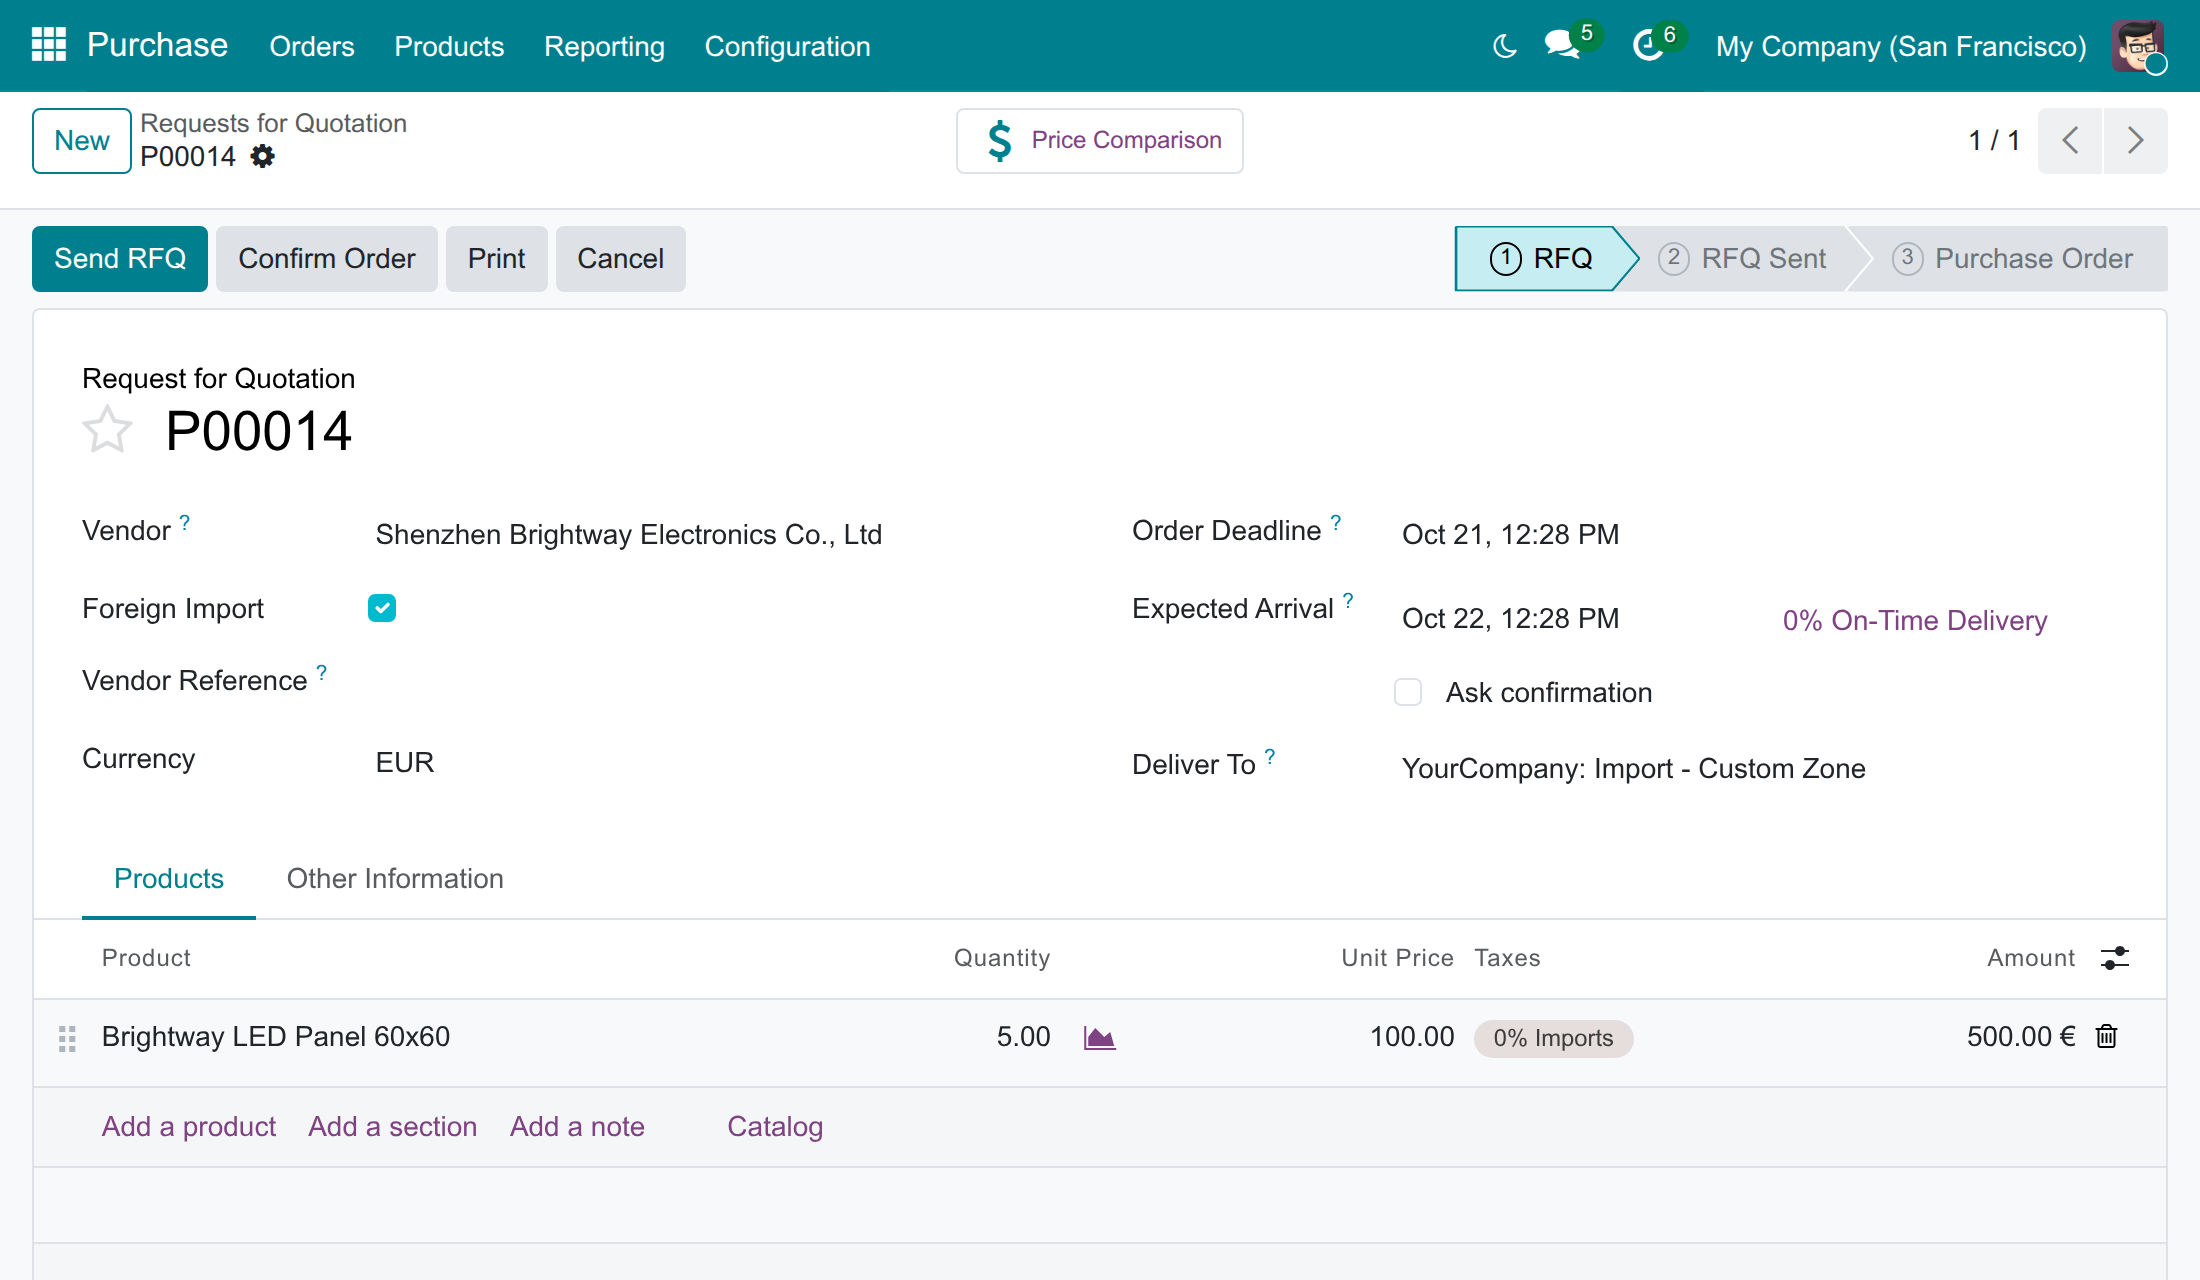Image resolution: width=2200 pixels, height=1280 pixels.
Task: Mark P00014 as favorite with the star
Action: (107, 430)
